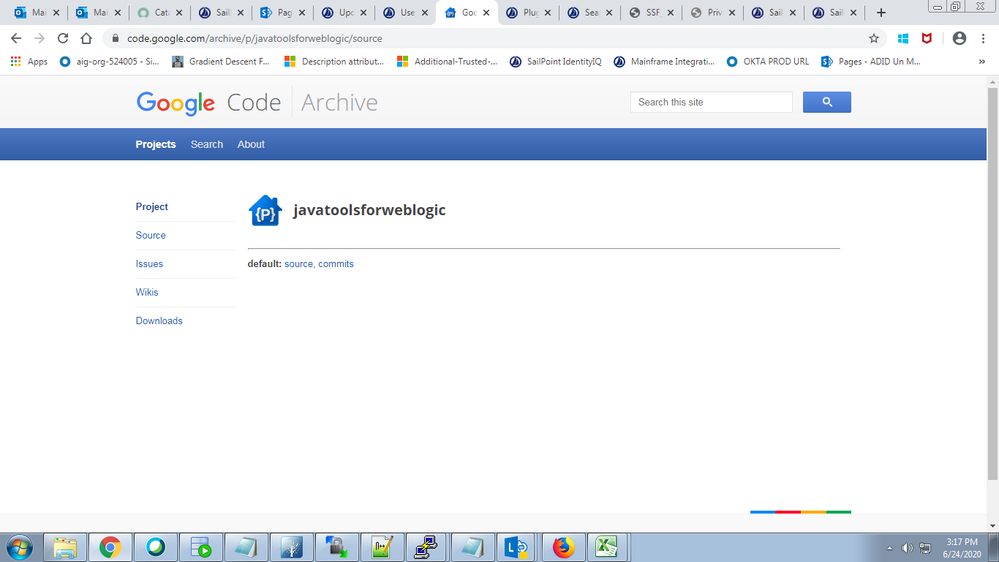Open the Chrome profile avatar icon
The image size is (999, 562).
pyautogui.click(x=959, y=38)
